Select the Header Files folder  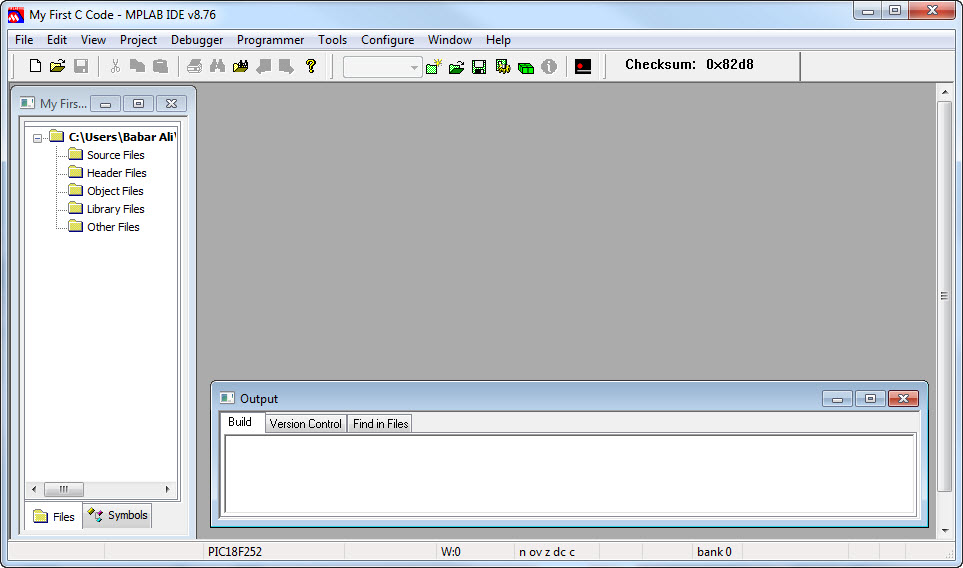pos(117,173)
